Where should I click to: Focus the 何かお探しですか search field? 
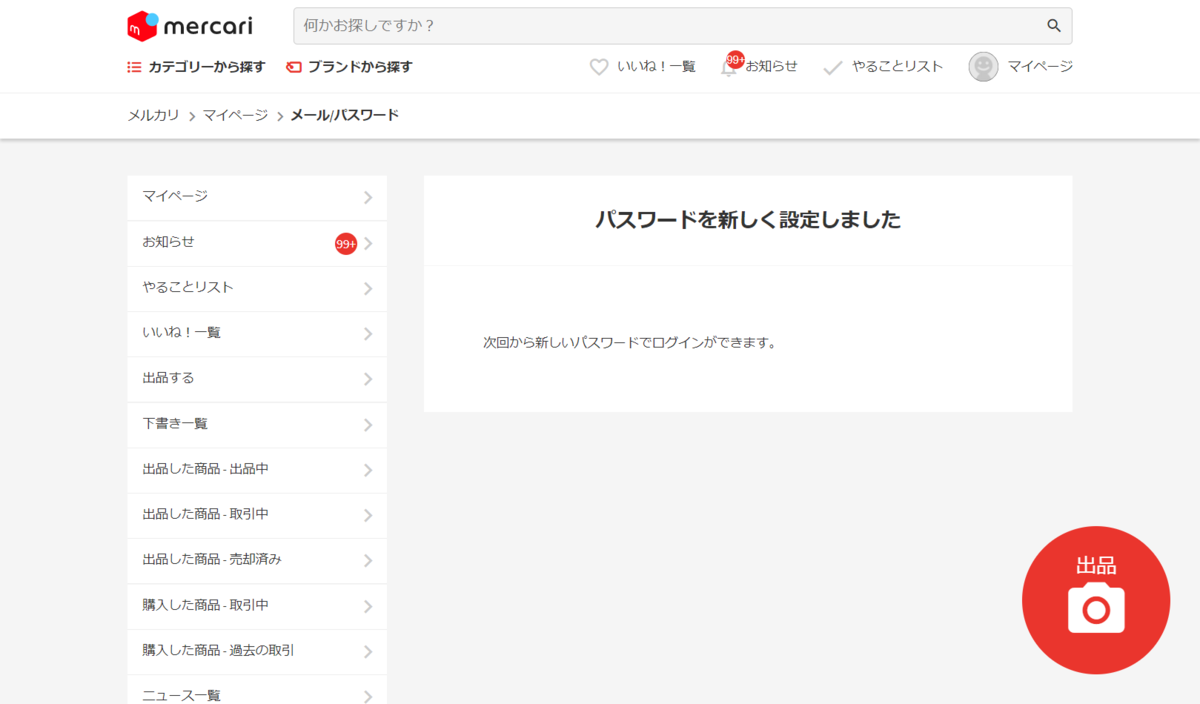point(682,26)
